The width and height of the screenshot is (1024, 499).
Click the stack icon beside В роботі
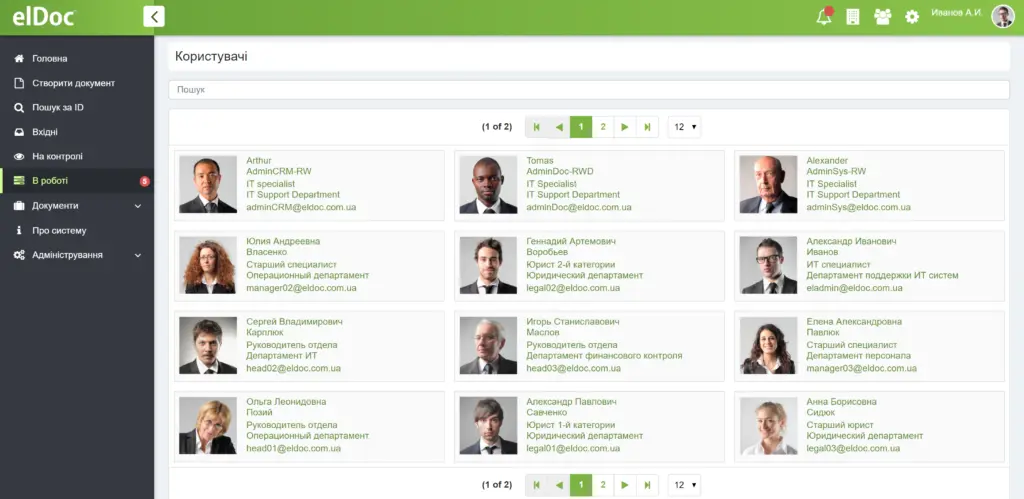tap(19, 181)
